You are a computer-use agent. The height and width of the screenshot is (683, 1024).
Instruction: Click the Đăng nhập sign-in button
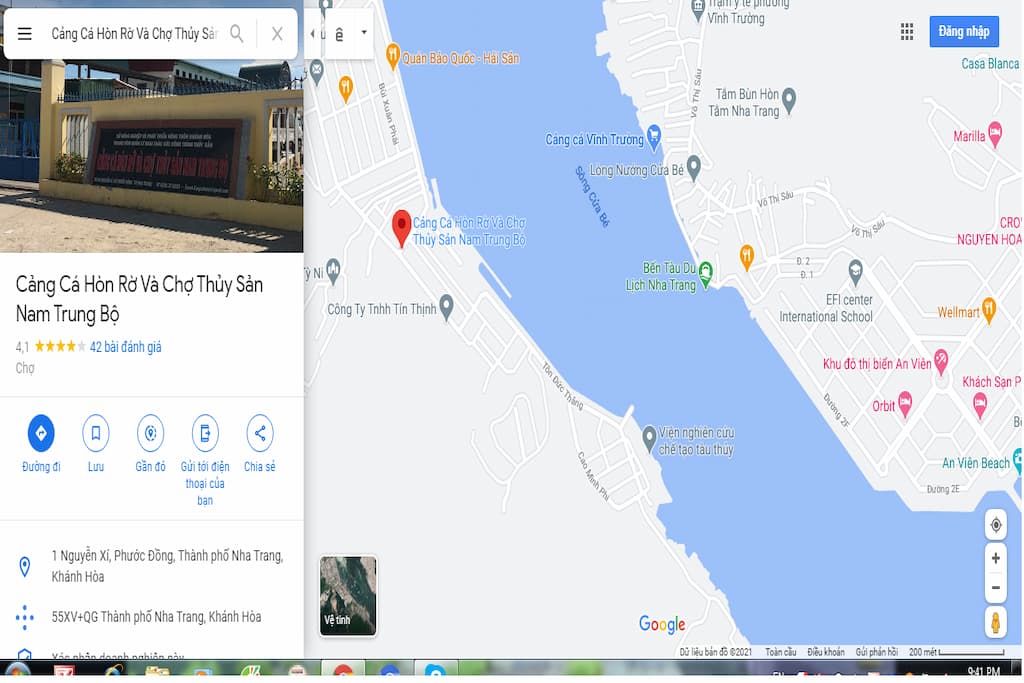[x=963, y=31]
